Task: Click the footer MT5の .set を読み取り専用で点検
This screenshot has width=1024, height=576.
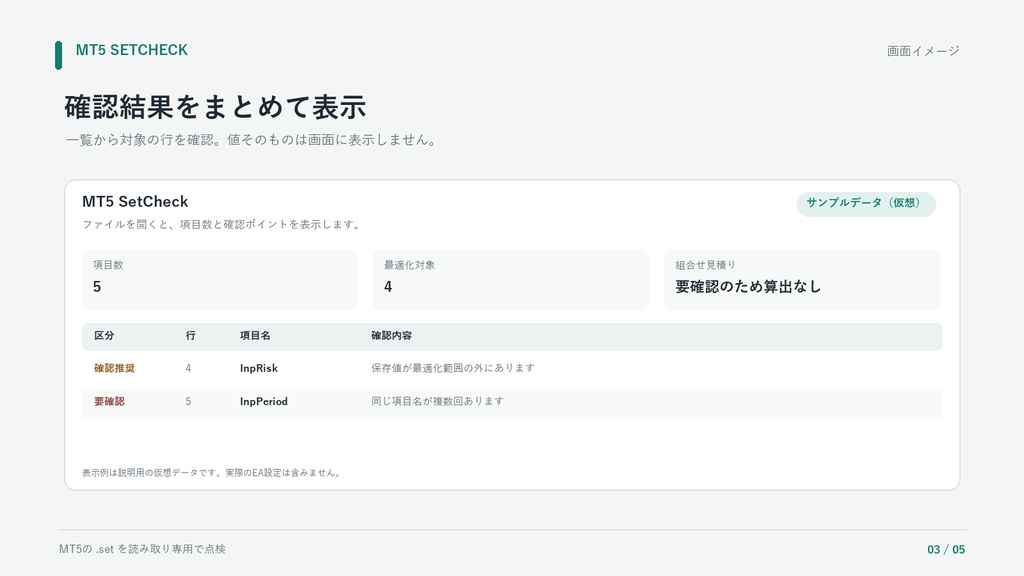Action: pyautogui.click(x=142, y=549)
